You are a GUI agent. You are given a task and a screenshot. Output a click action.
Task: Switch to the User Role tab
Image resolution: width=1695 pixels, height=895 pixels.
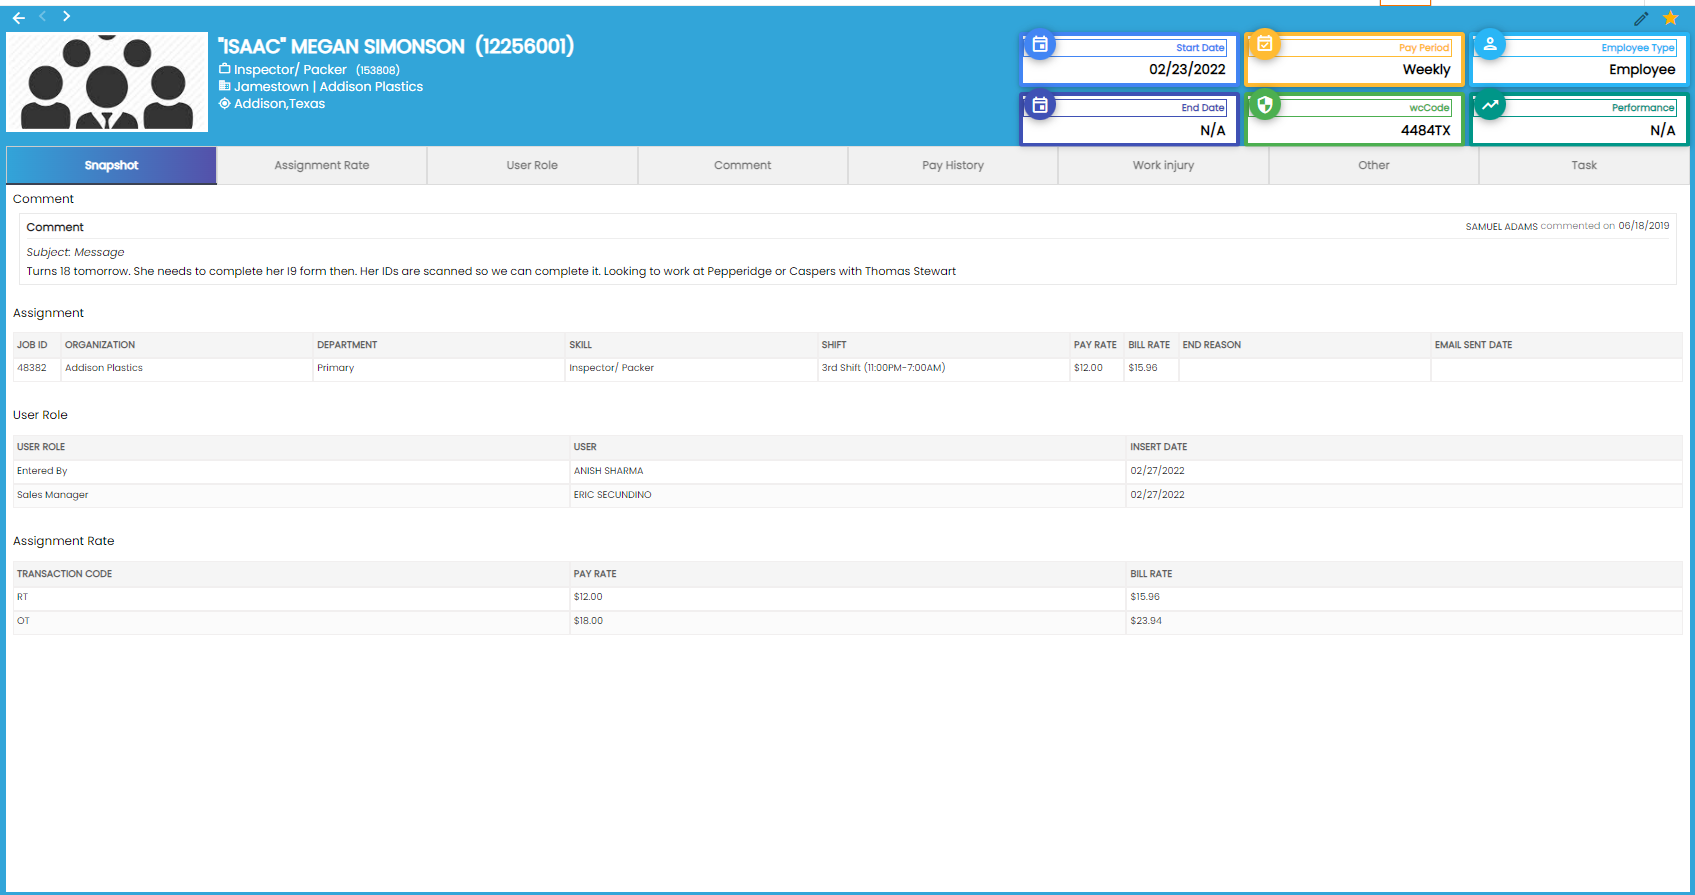(x=532, y=165)
